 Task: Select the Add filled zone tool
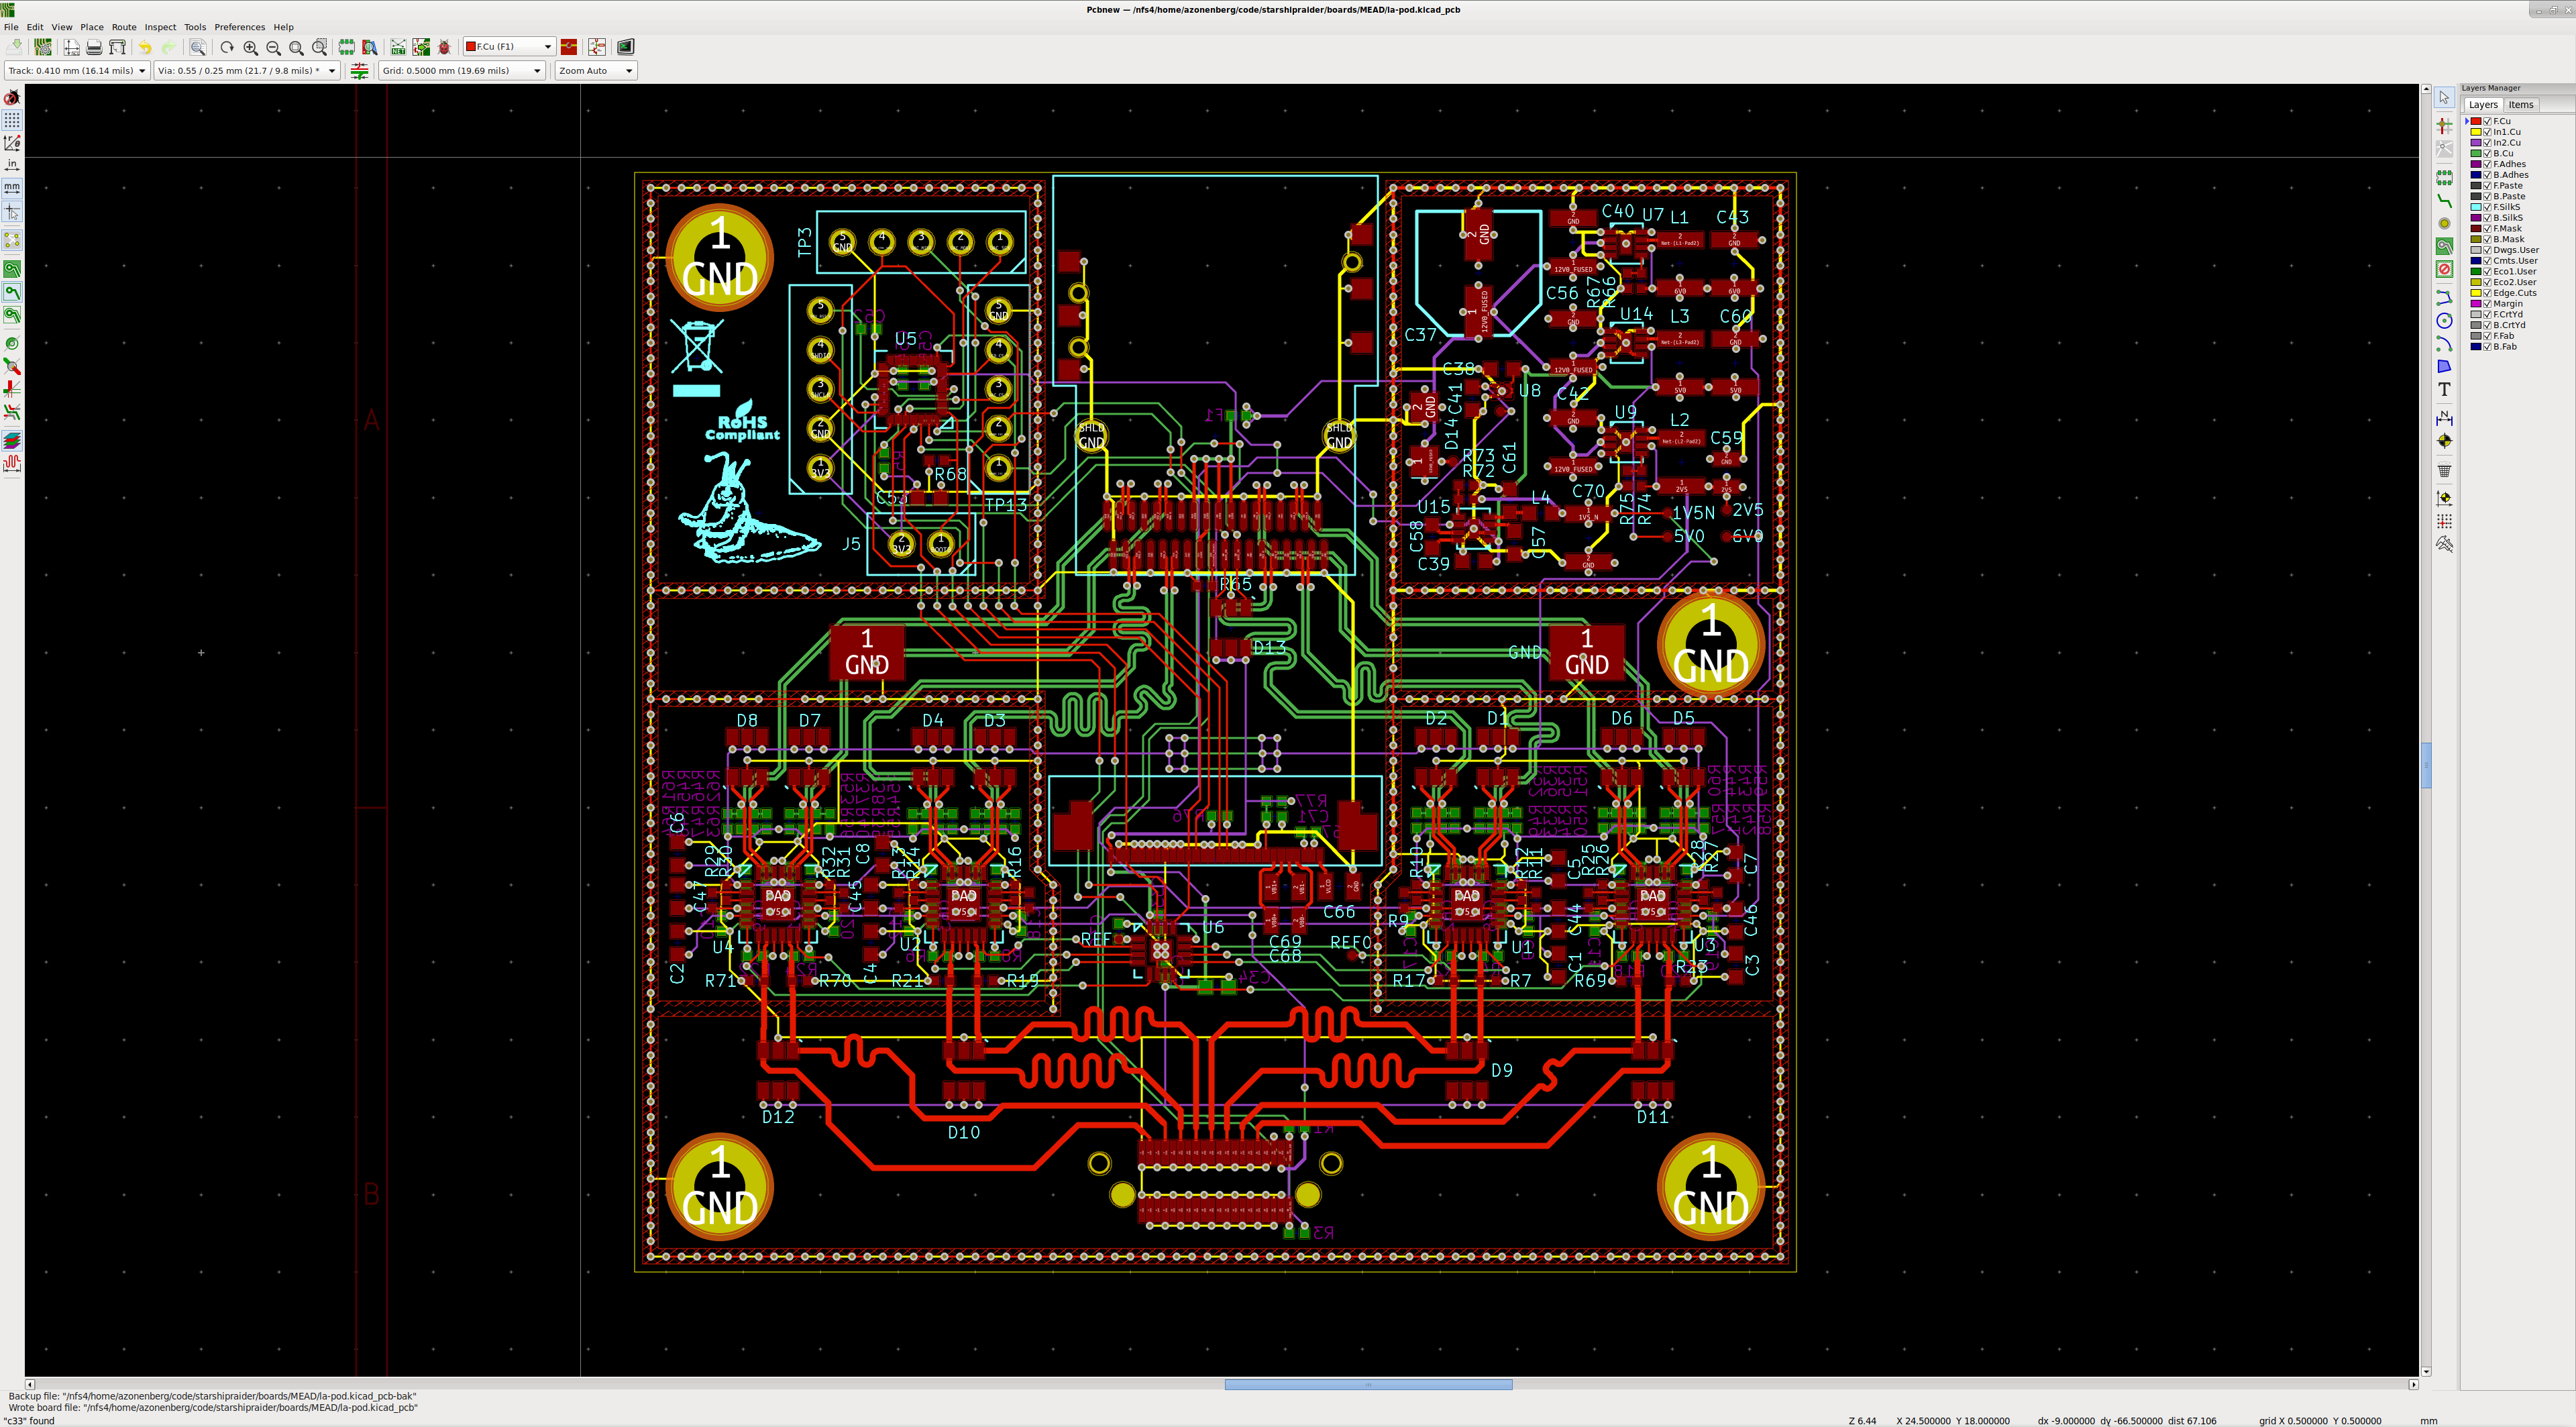[x=2444, y=246]
